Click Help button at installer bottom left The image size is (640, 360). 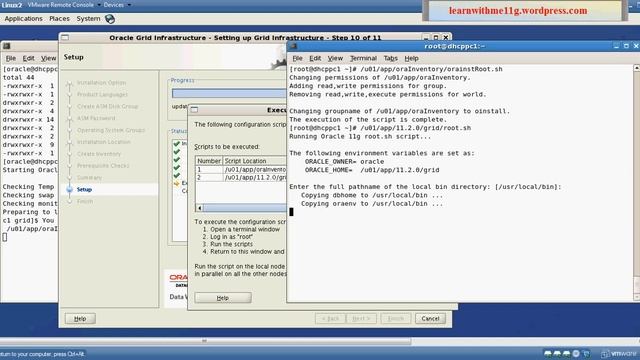click(x=80, y=318)
